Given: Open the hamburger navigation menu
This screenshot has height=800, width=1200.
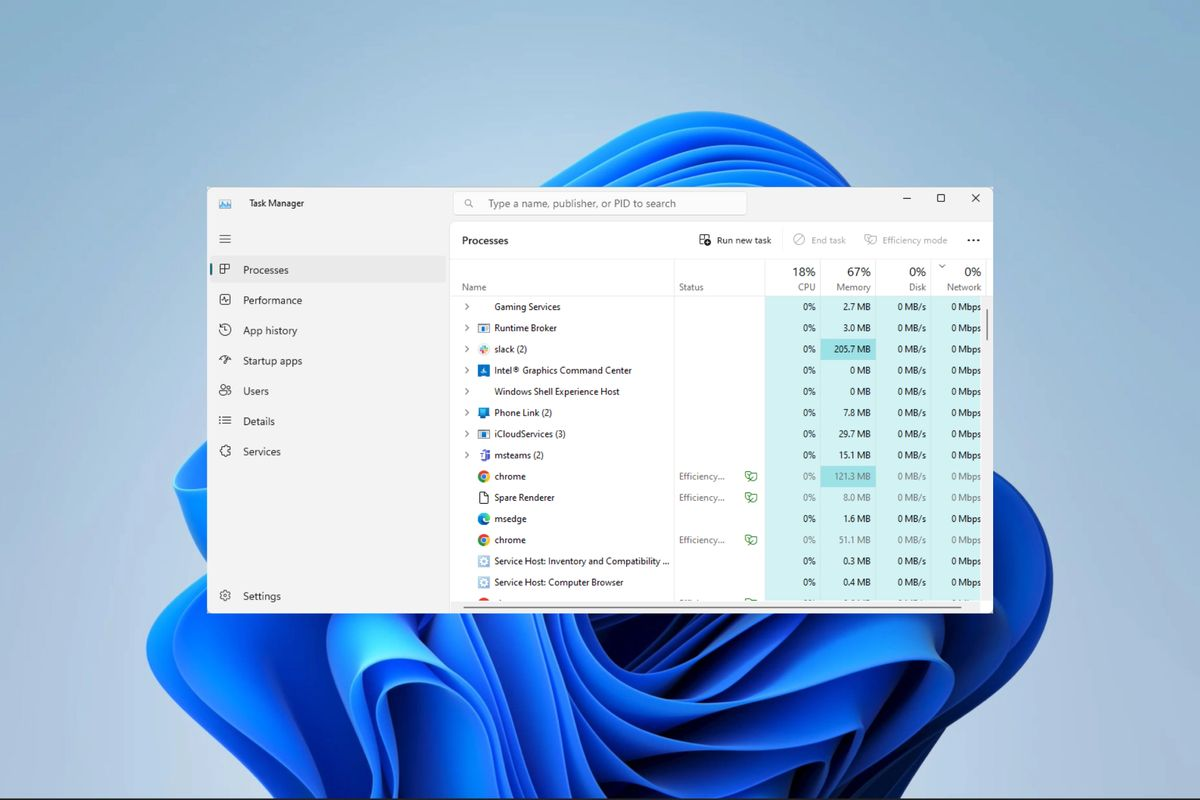Looking at the screenshot, I should [225, 239].
